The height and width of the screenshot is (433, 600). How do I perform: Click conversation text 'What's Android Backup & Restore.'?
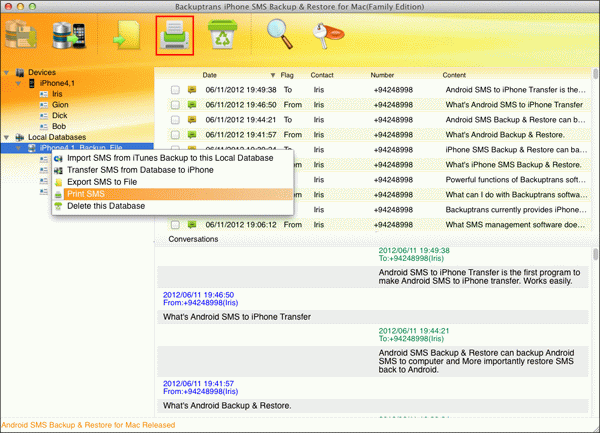pyautogui.click(x=227, y=405)
